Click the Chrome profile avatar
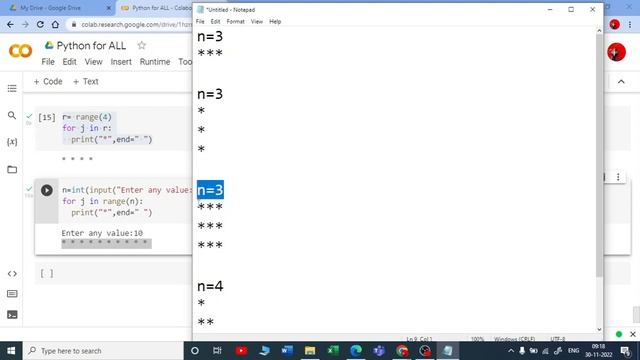The height and width of the screenshot is (360, 640). click(x=615, y=24)
